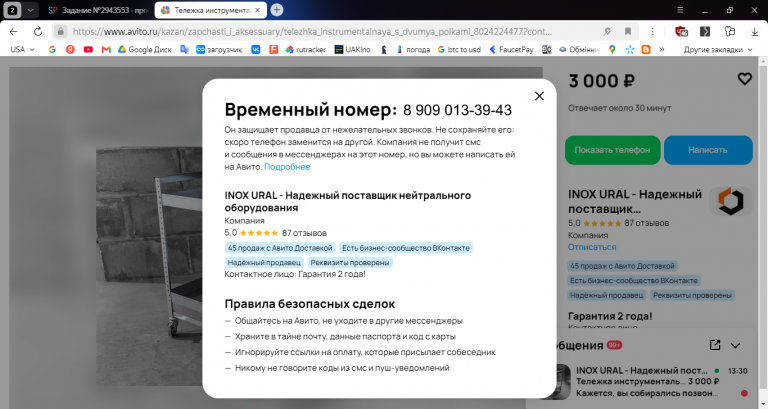Open the rutracker bookmark
Viewport: 768px width, 409px height.
(306, 49)
